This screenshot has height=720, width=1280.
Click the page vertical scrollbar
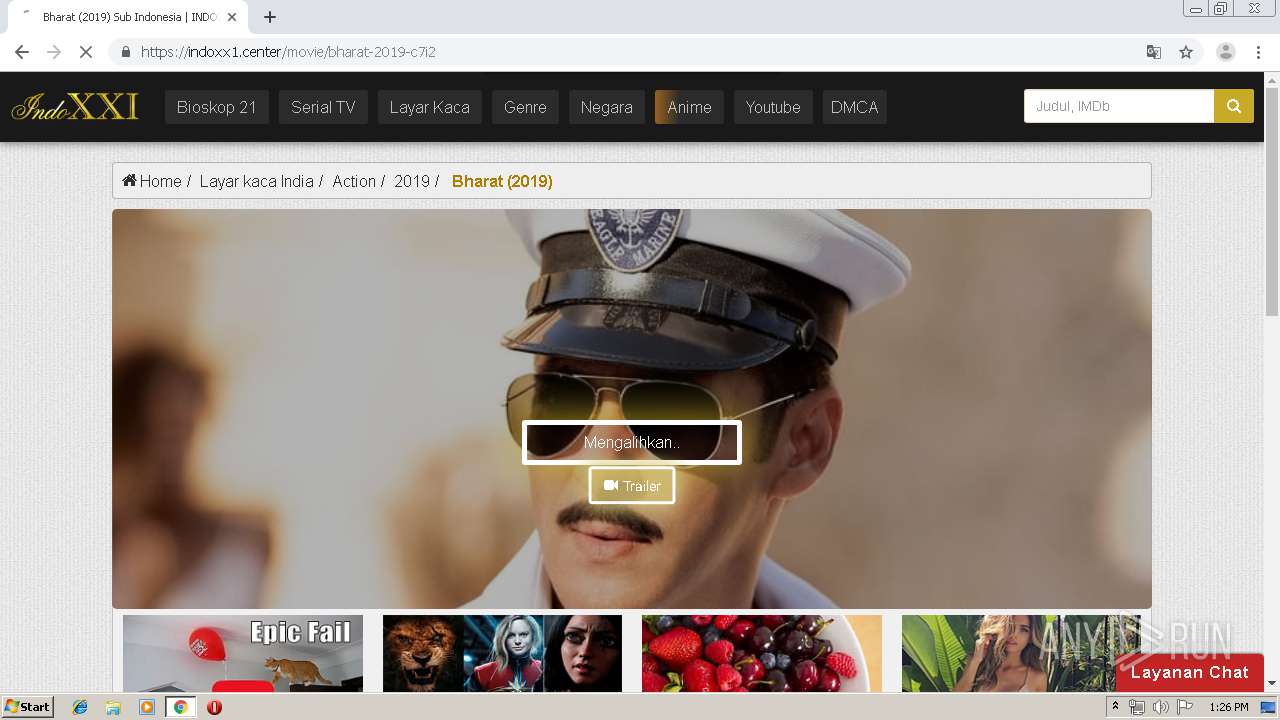tap(1272, 200)
